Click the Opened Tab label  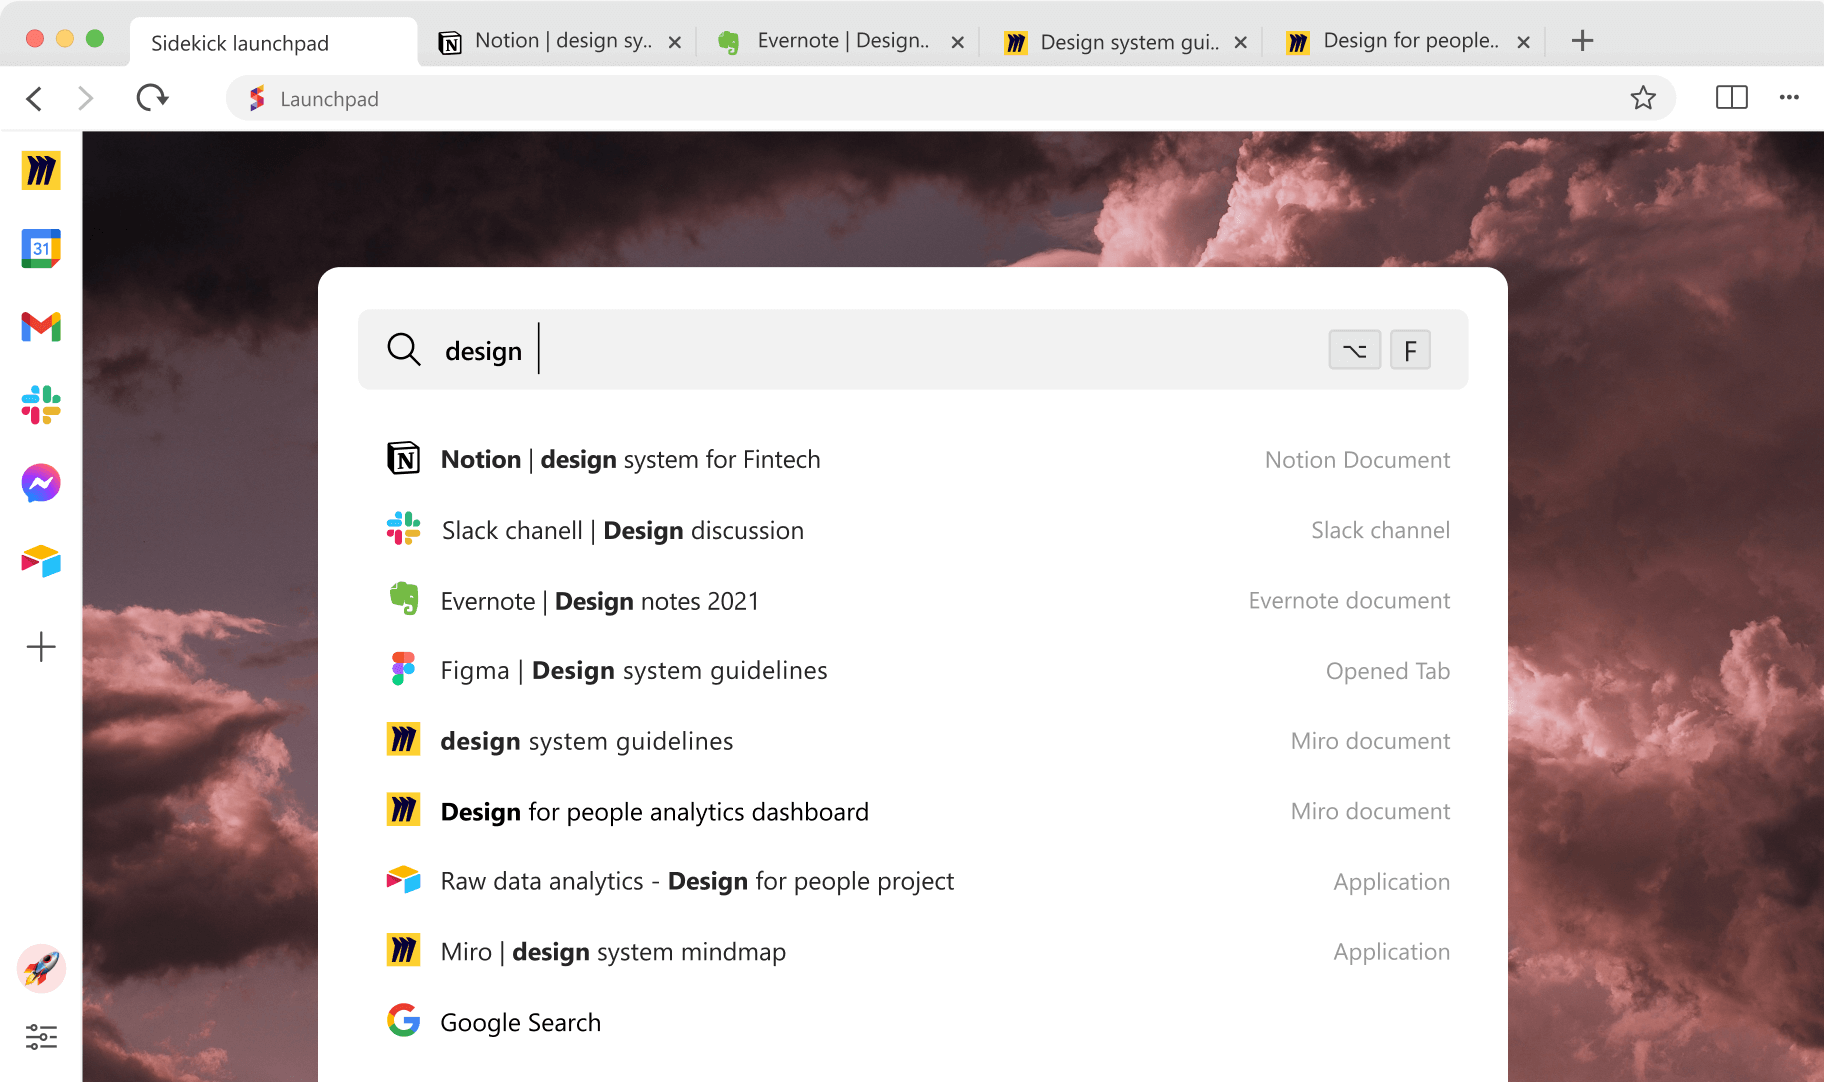[x=1387, y=671]
